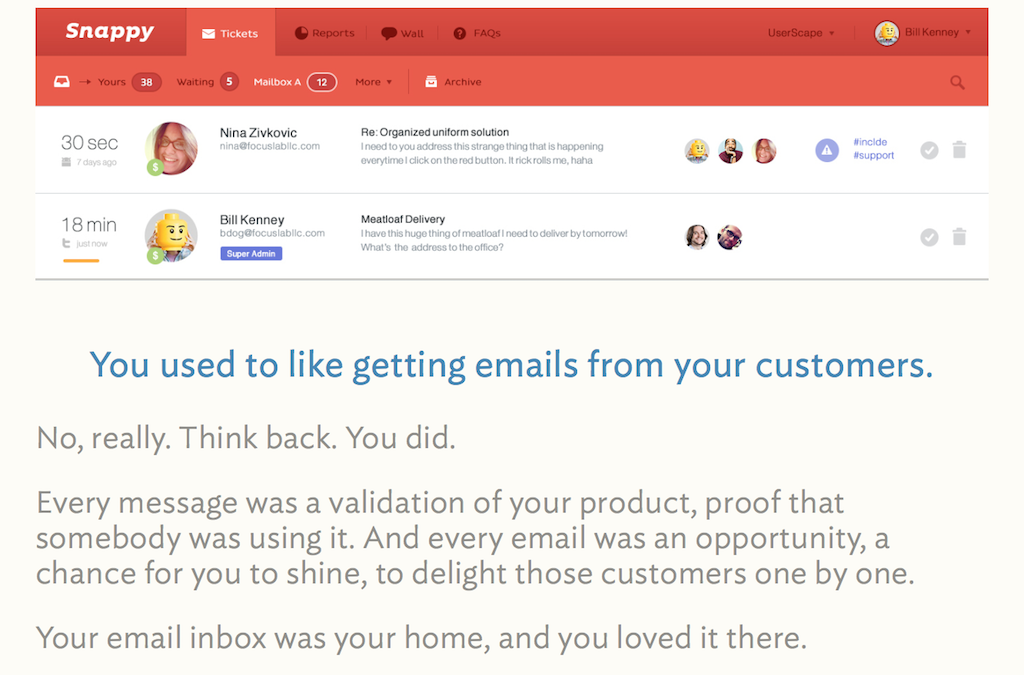Image resolution: width=1024 pixels, height=675 pixels.
Task: Mark Nina's ticket as resolved checkmark
Action: [929, 150]
